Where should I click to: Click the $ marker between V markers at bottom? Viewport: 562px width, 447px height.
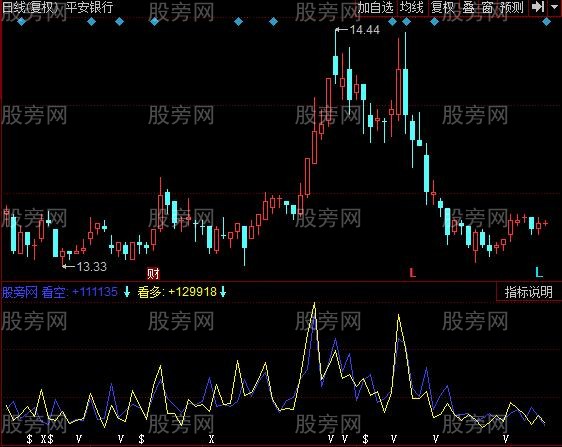point(365,439)
